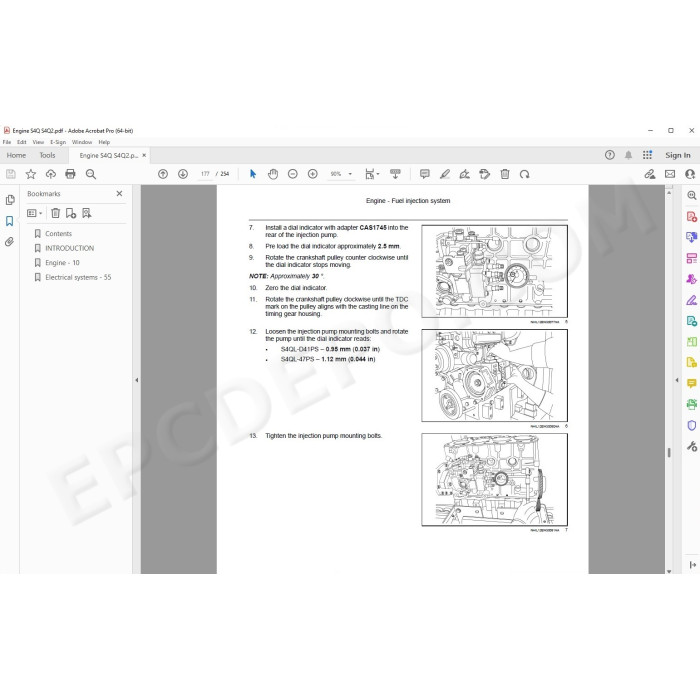
Task: Open the help question mark icon
Action: (x=609, y=155)
